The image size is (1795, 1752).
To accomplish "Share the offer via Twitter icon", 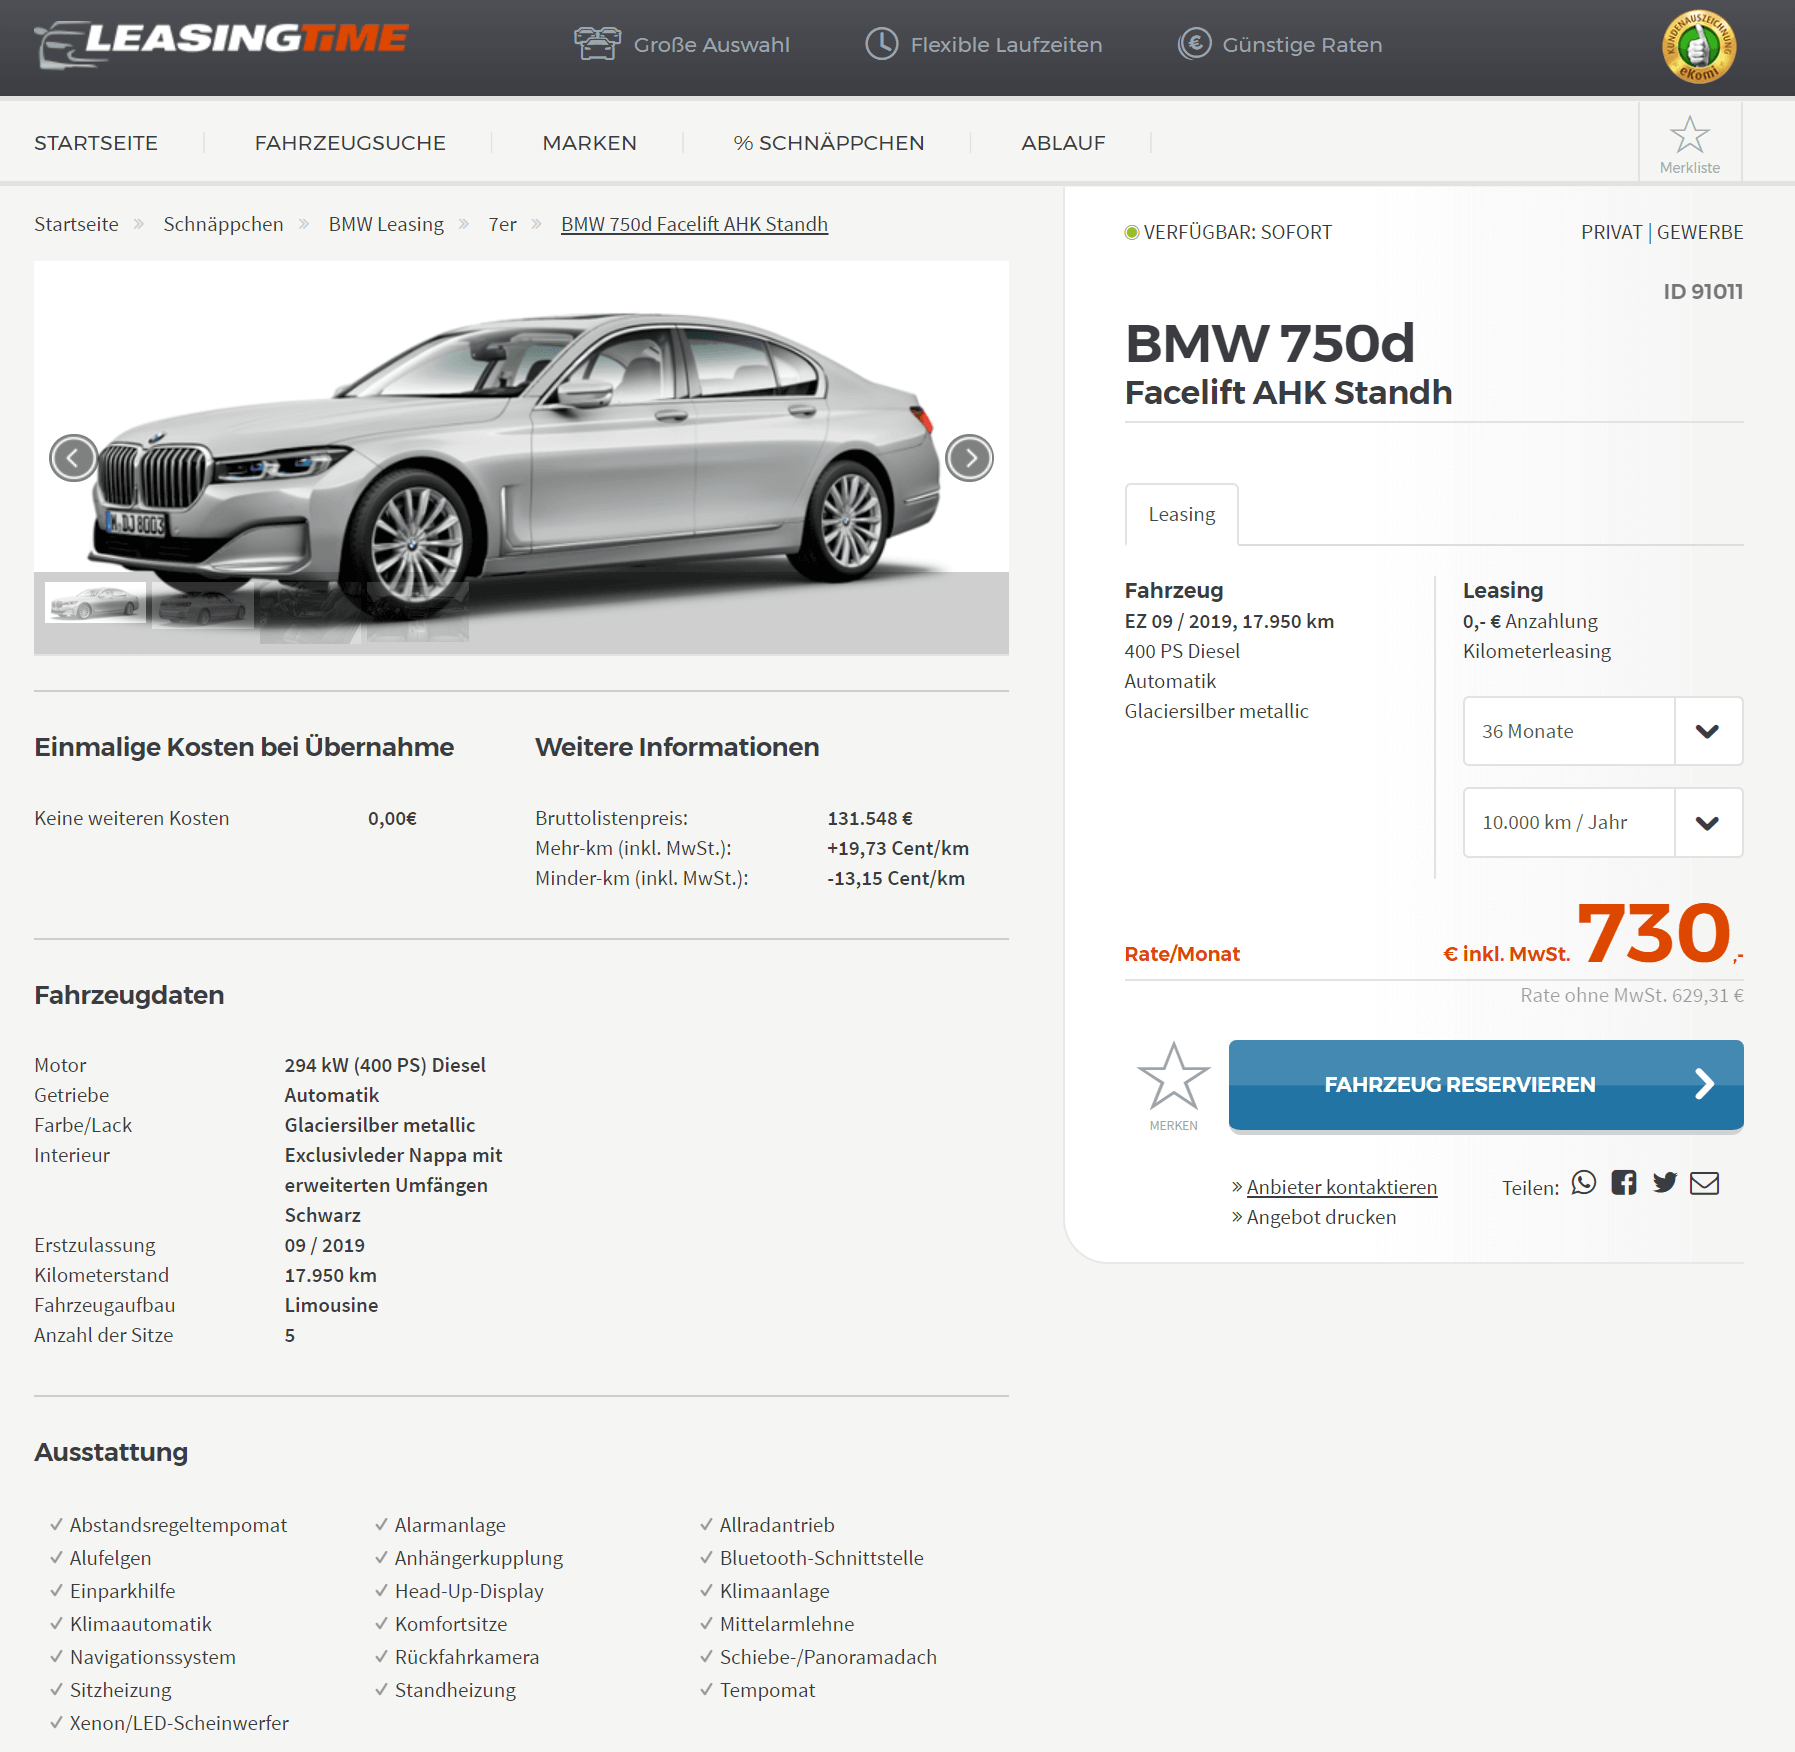I will [1665, 1183].
